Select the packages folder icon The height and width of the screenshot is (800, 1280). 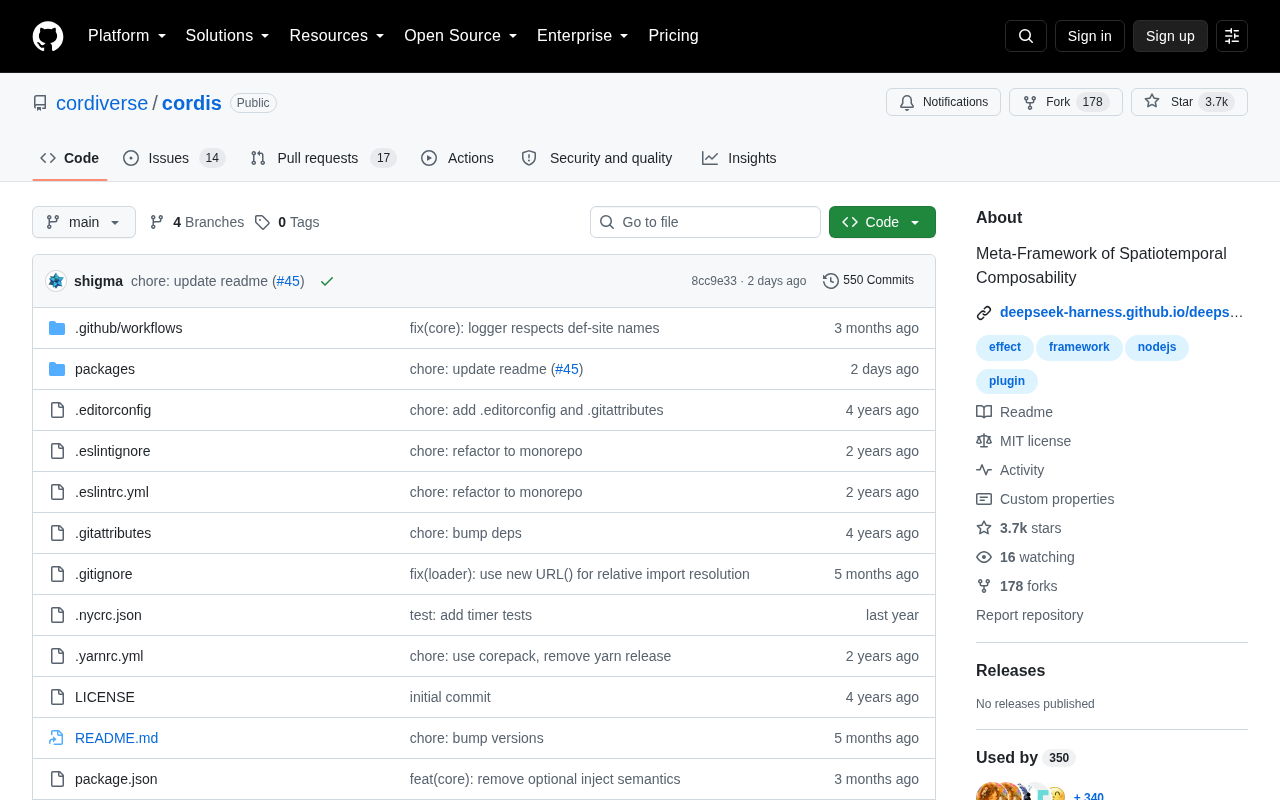(57, 369)
